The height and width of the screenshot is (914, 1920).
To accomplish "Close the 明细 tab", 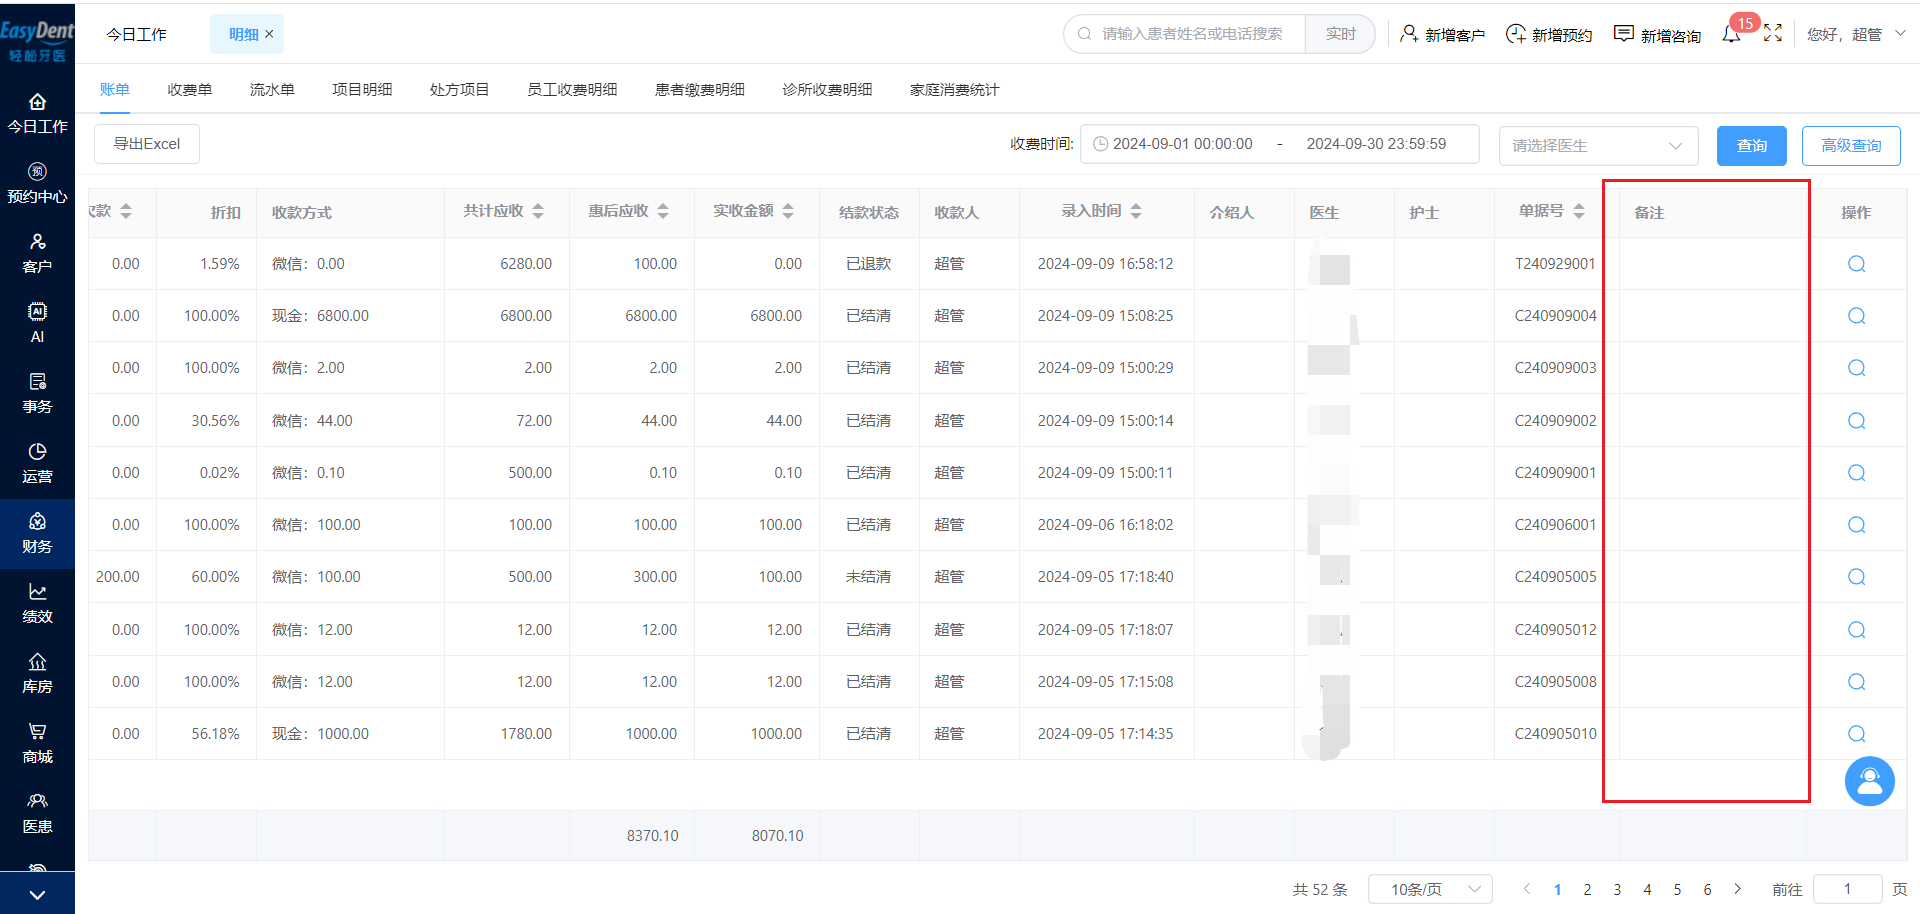I will point(269,34).
